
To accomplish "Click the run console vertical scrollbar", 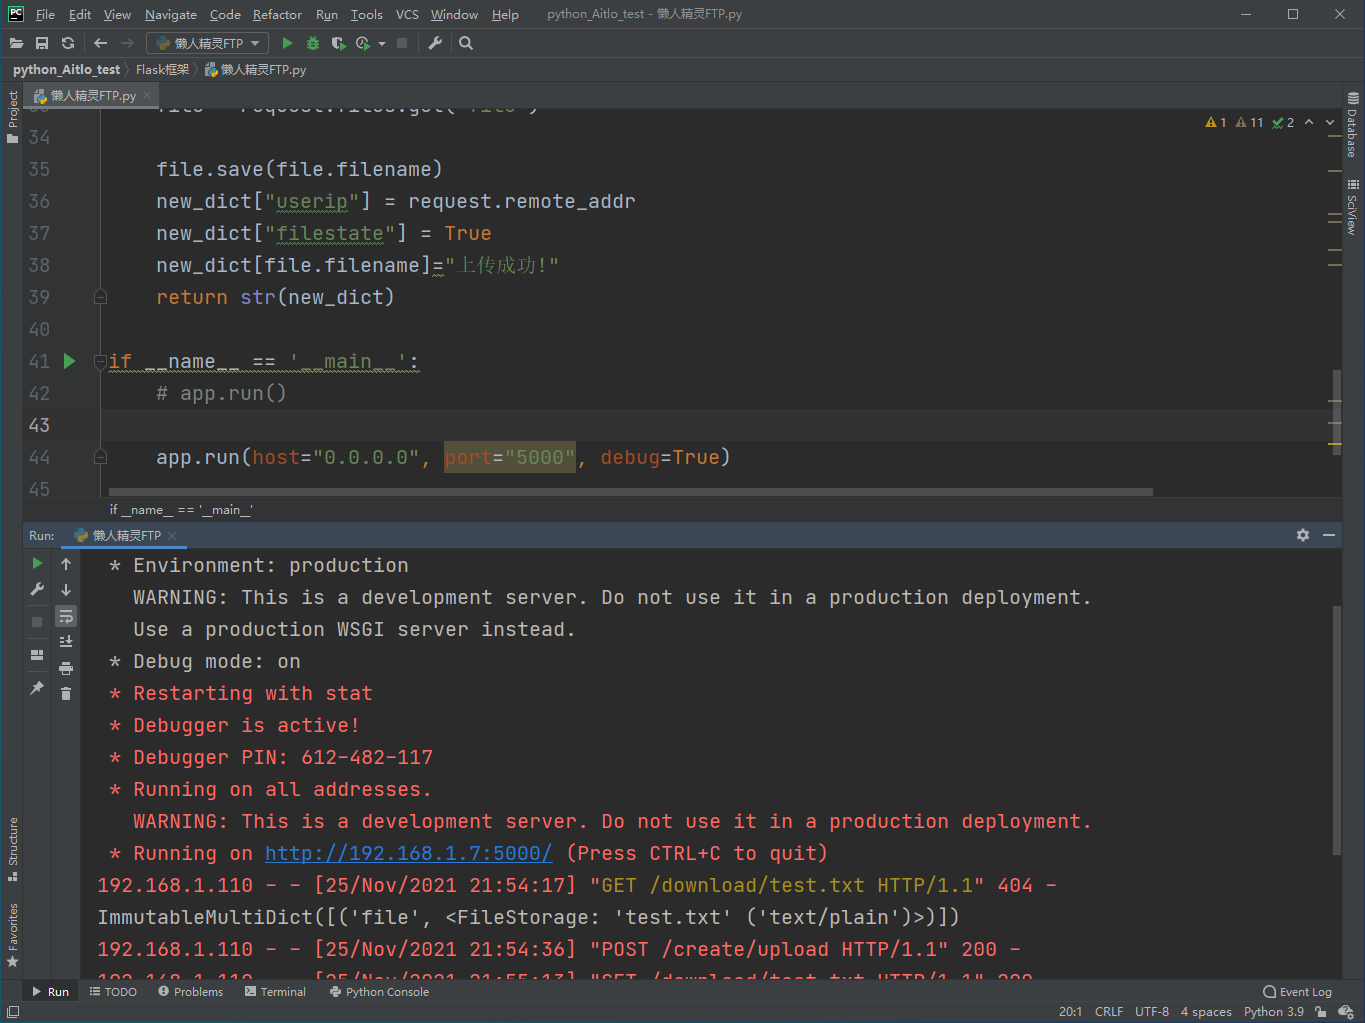I will 1337,730.
